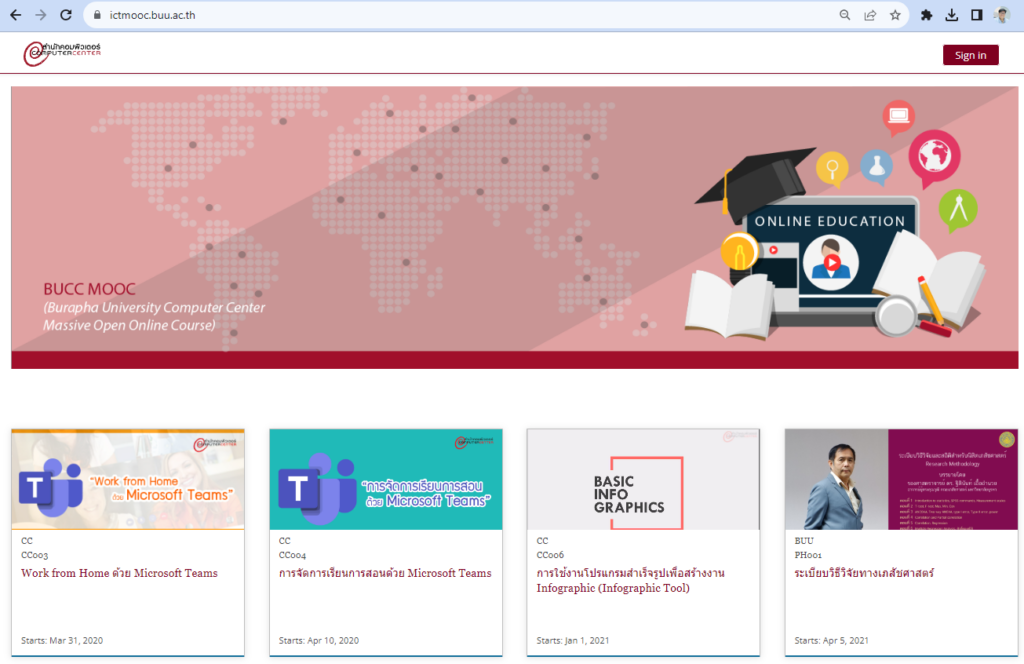
Task: Open the CC004 Microsoft Teams teaching course title
Action: coord(385,573)
